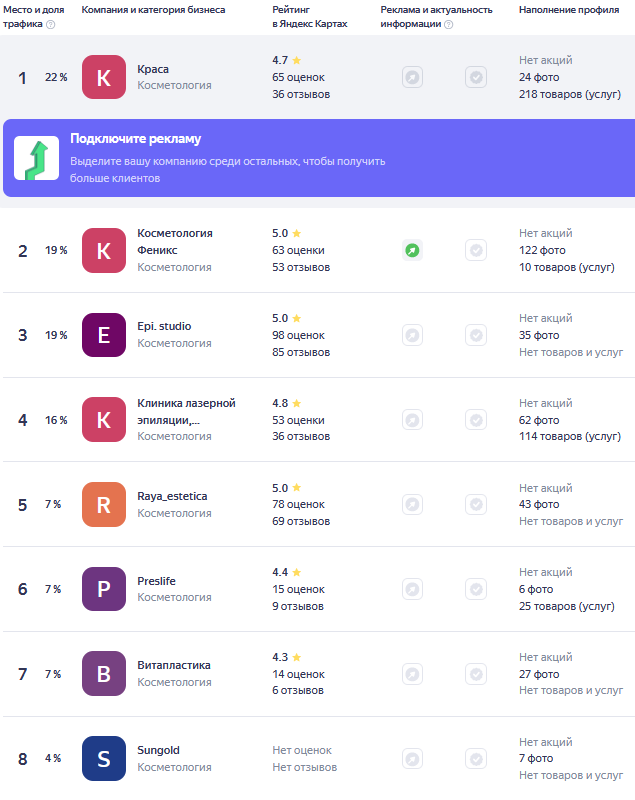Click the purple "E" avatar of Epi. studio
635x800 pixels.
(x=104, y=335)
